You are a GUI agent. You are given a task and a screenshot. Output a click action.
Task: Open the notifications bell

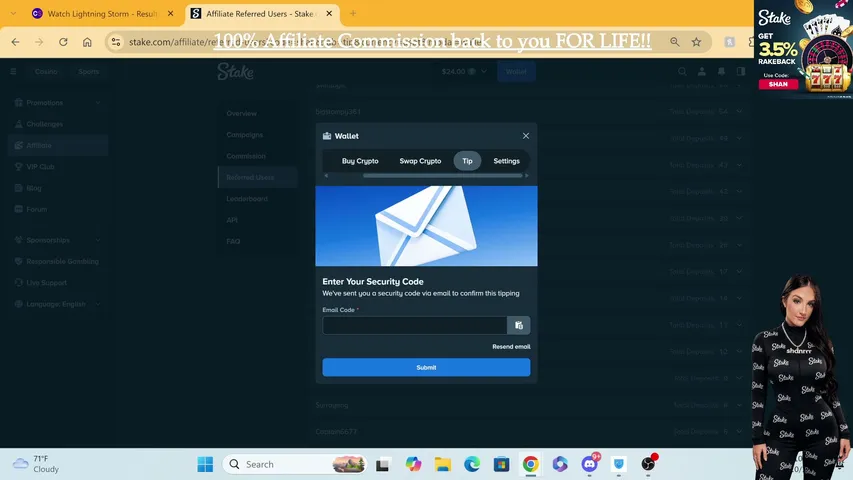pos(721,71)
